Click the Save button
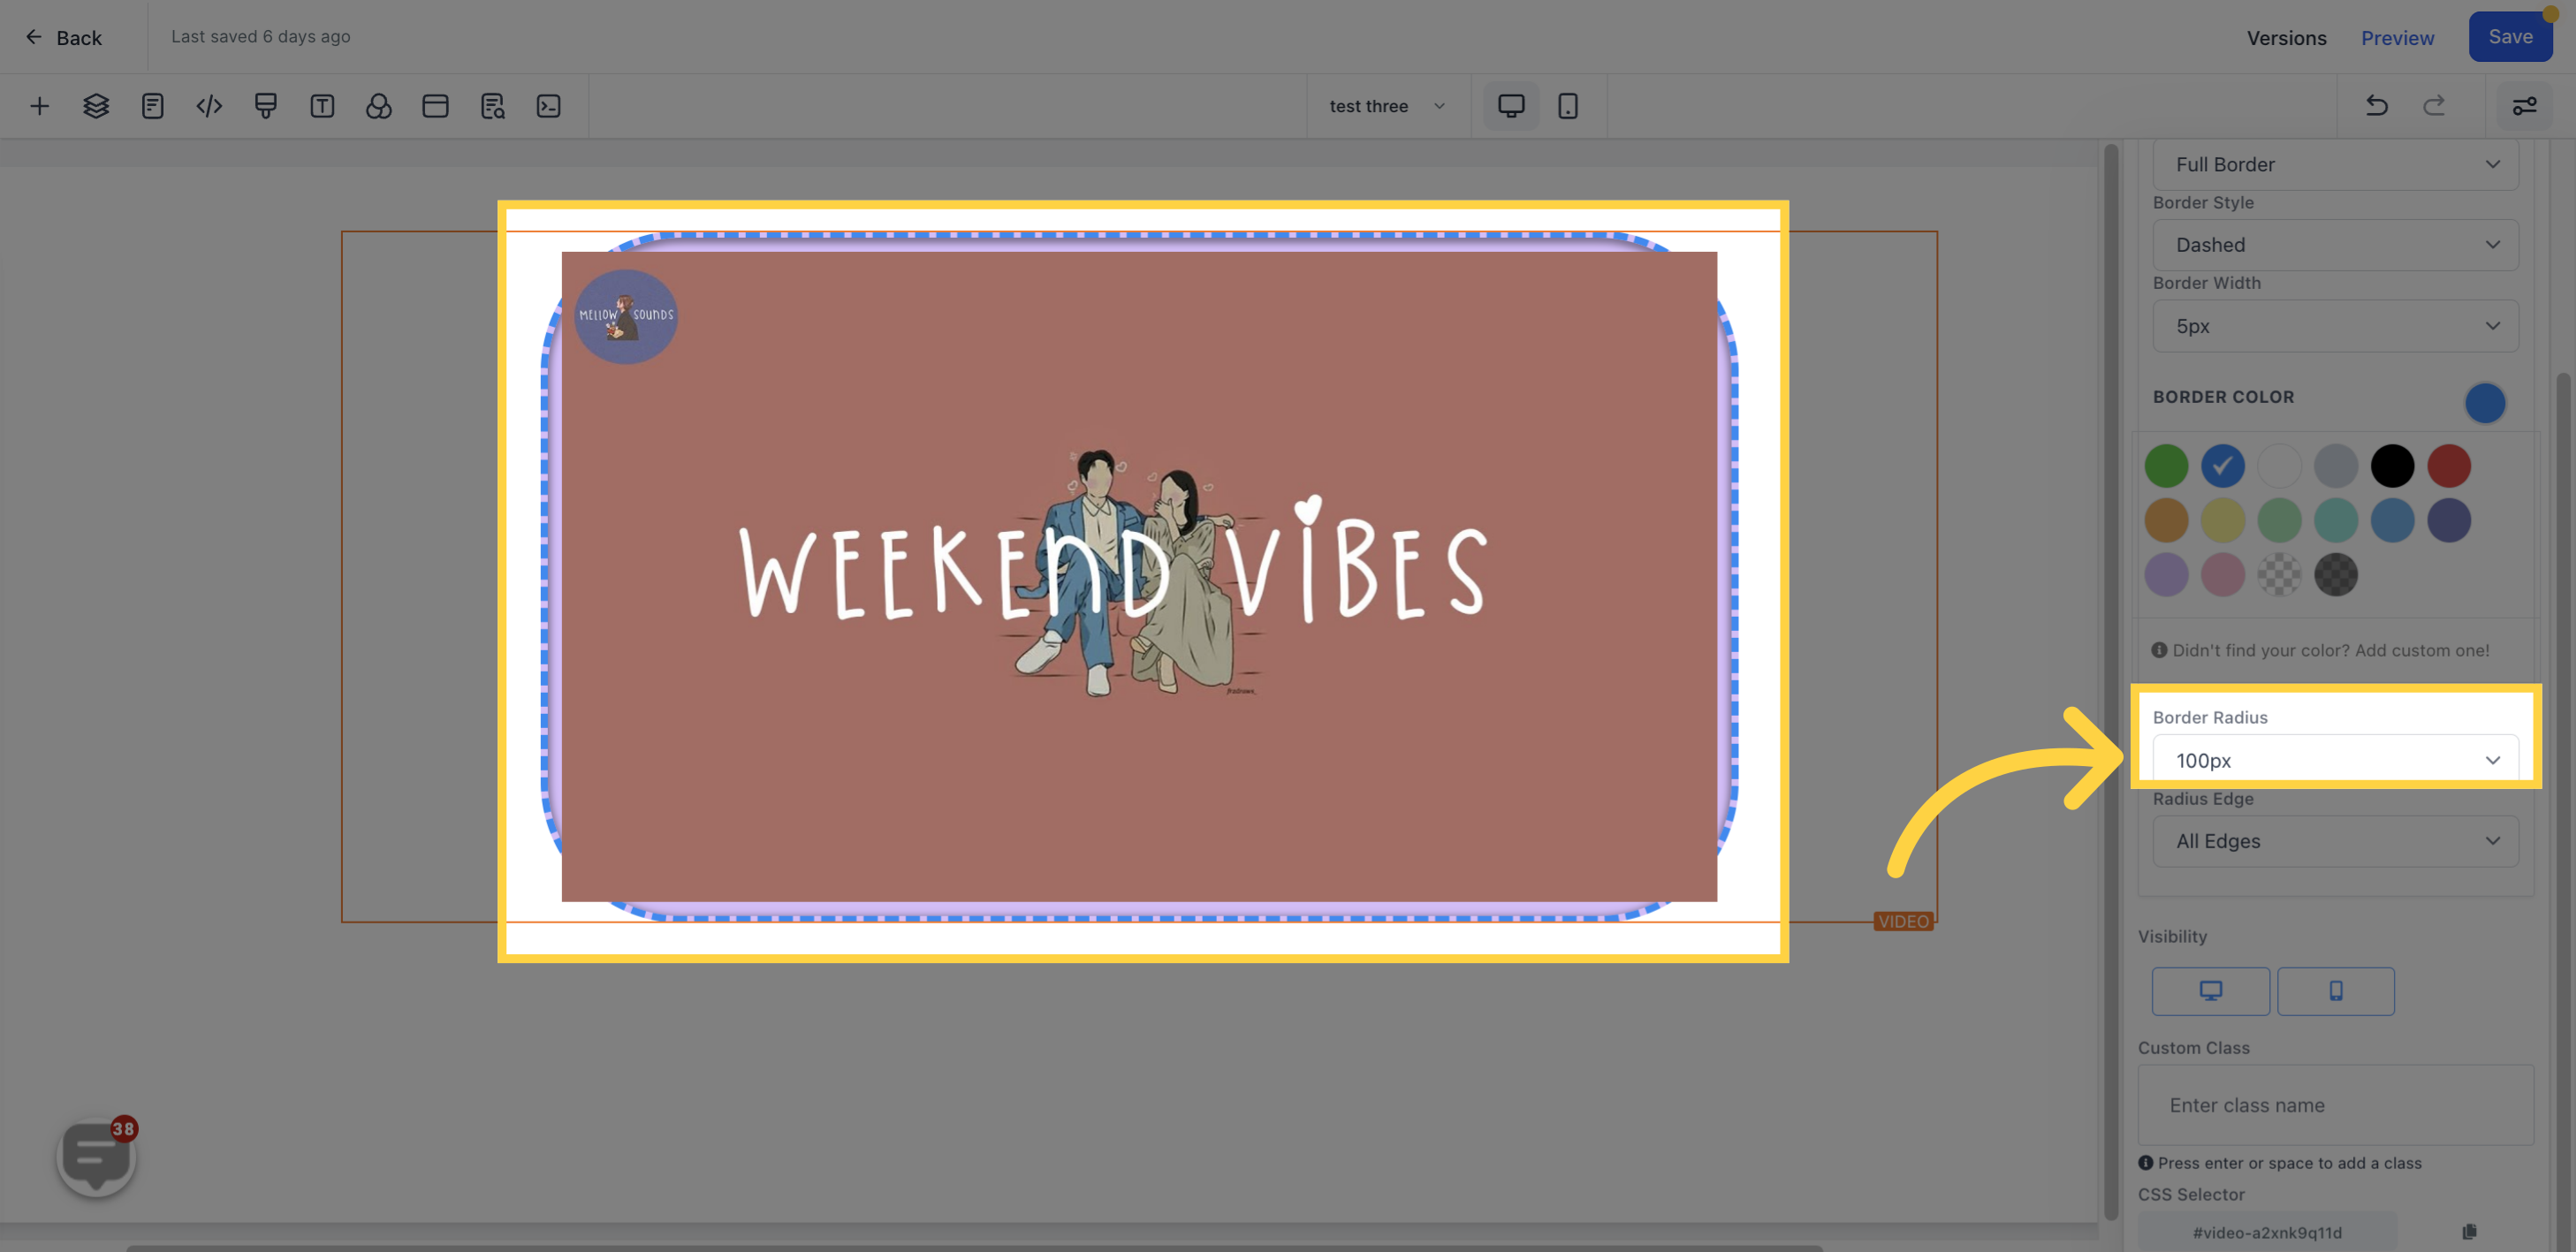The image size is (2576, 1252). (2510, 37)
